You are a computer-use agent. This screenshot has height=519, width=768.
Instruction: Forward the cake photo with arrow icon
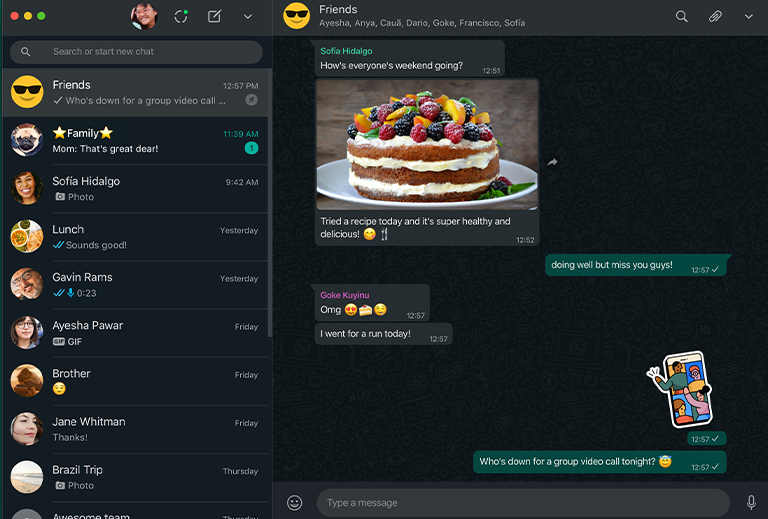[x=552, y=162]
